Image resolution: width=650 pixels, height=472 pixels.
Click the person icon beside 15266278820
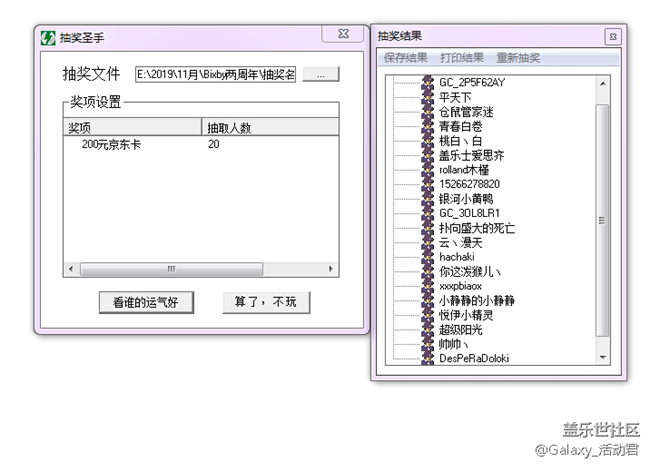(x=428, y=184)
